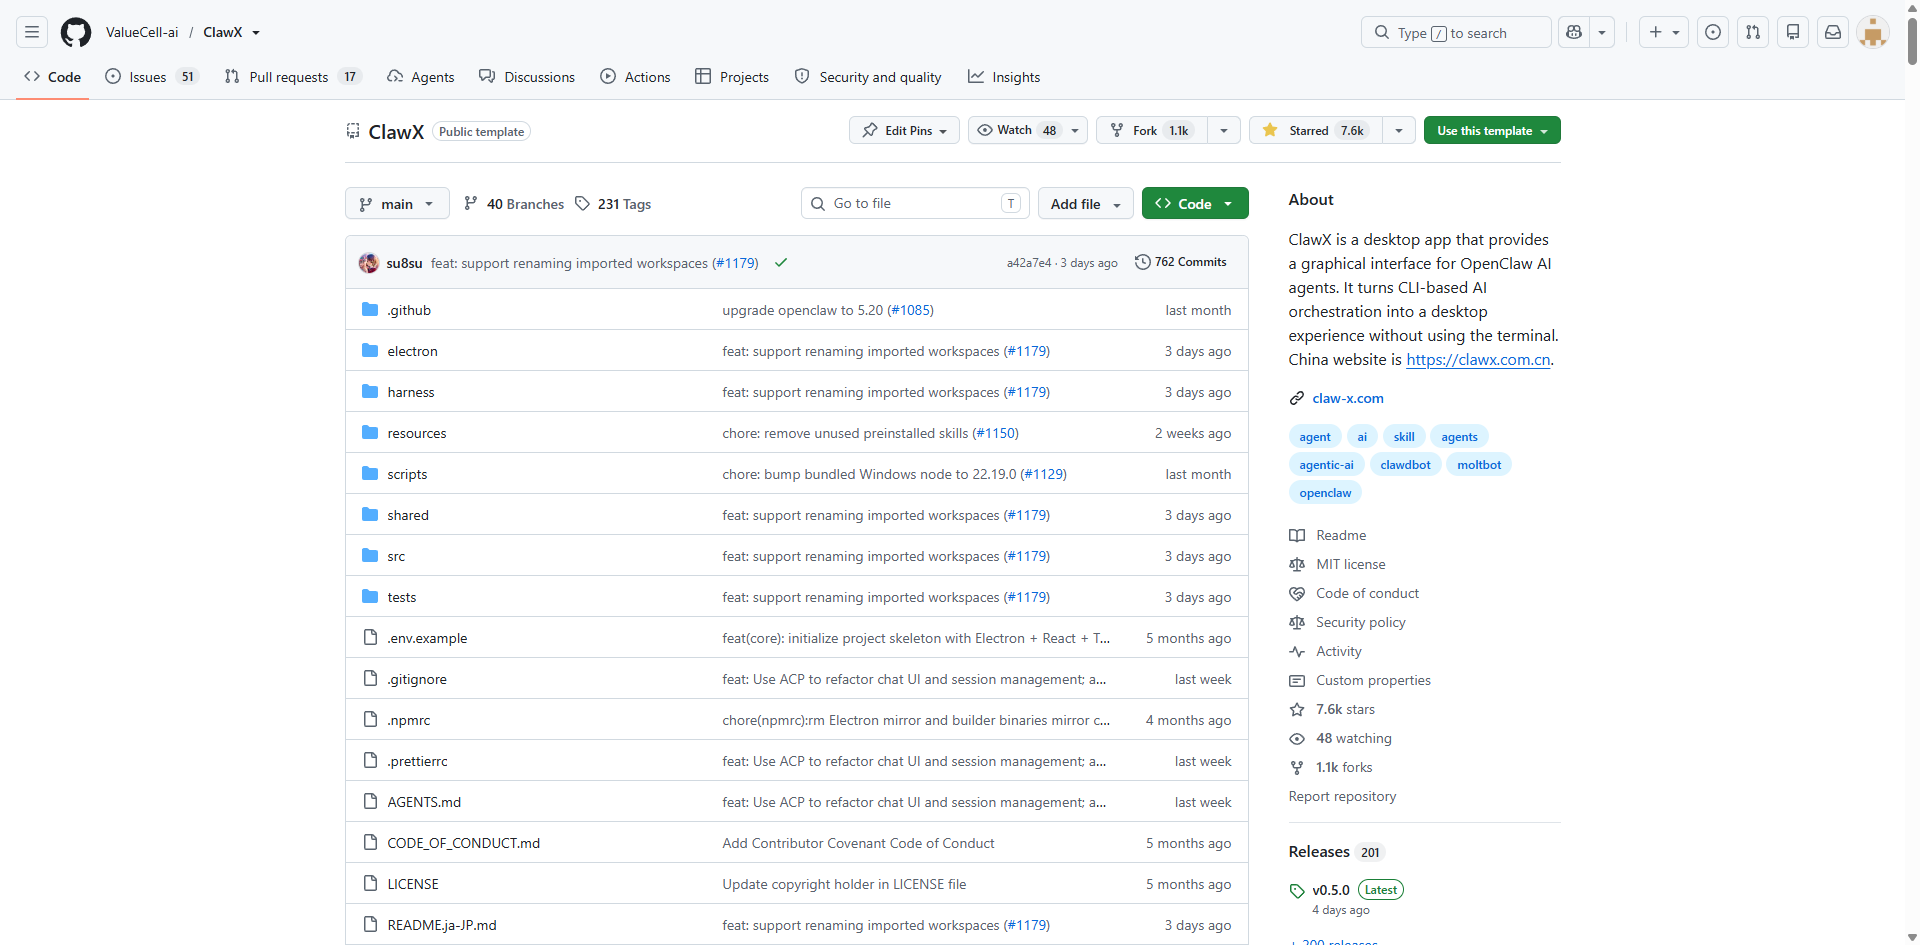Open the Use this template dropdown
Screen dimensions: 1920x945
click(1492, 131)
